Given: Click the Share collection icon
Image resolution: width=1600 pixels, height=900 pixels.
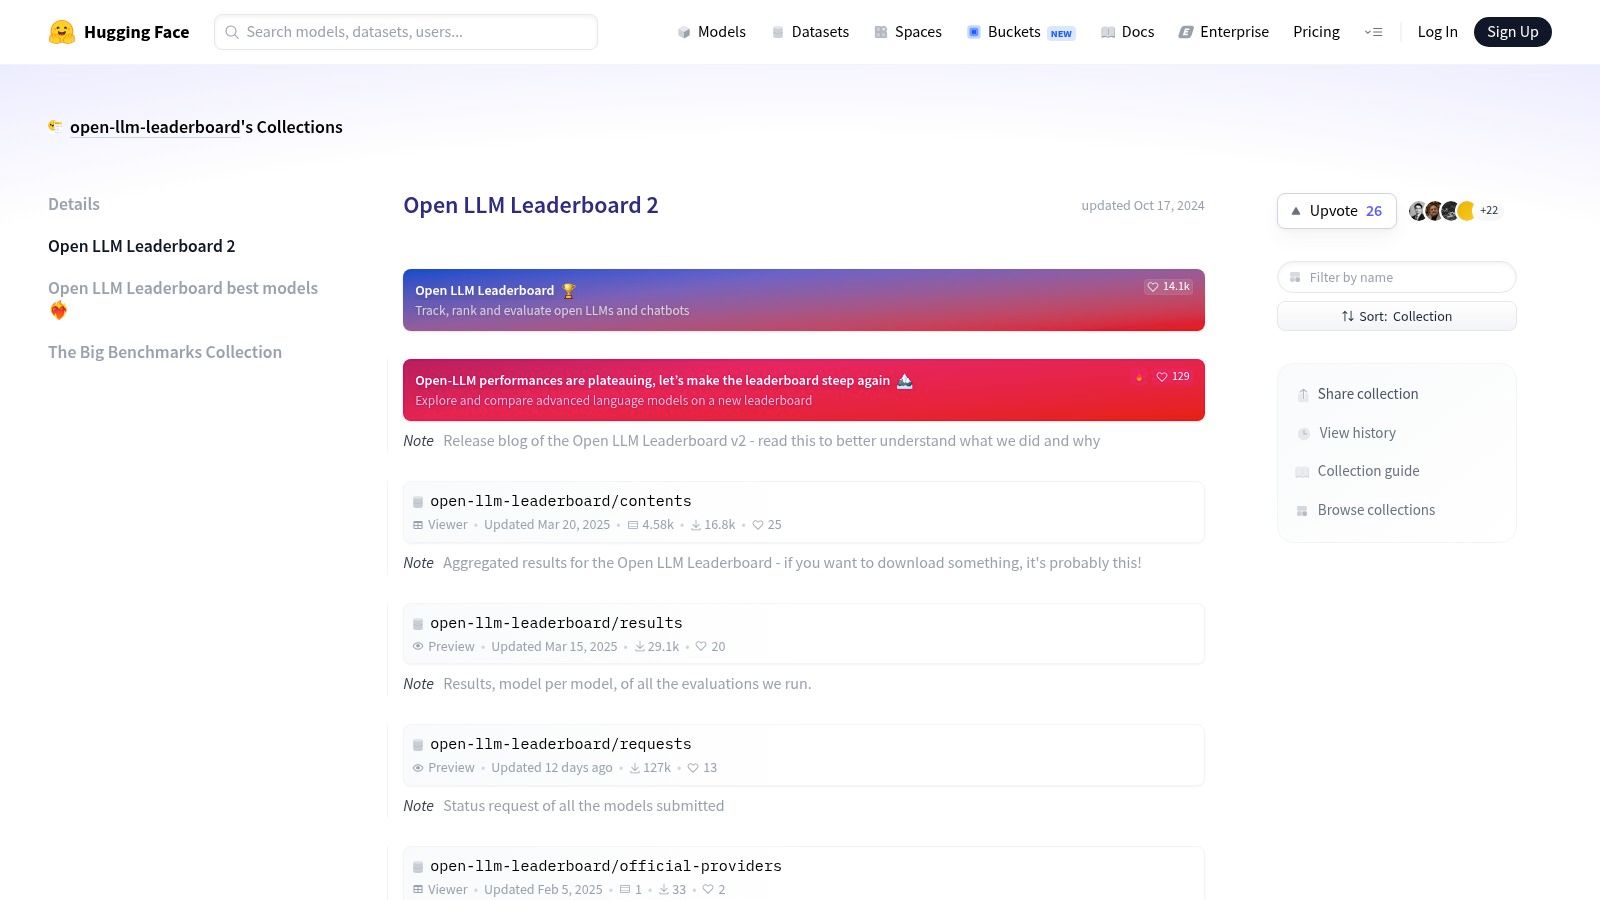Looking at the screenshot, I should (1303, 395).
